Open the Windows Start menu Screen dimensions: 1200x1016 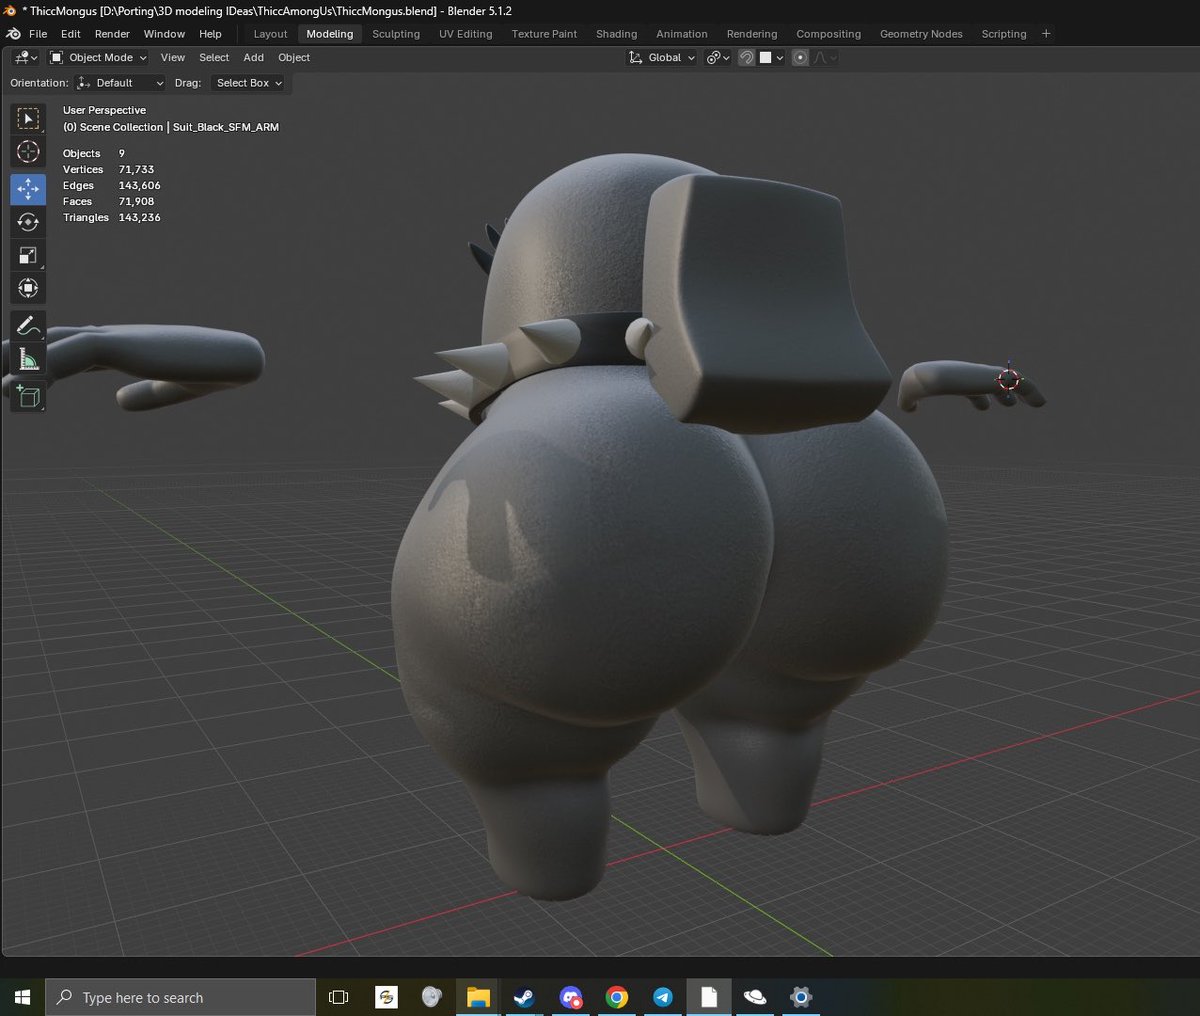22,997
